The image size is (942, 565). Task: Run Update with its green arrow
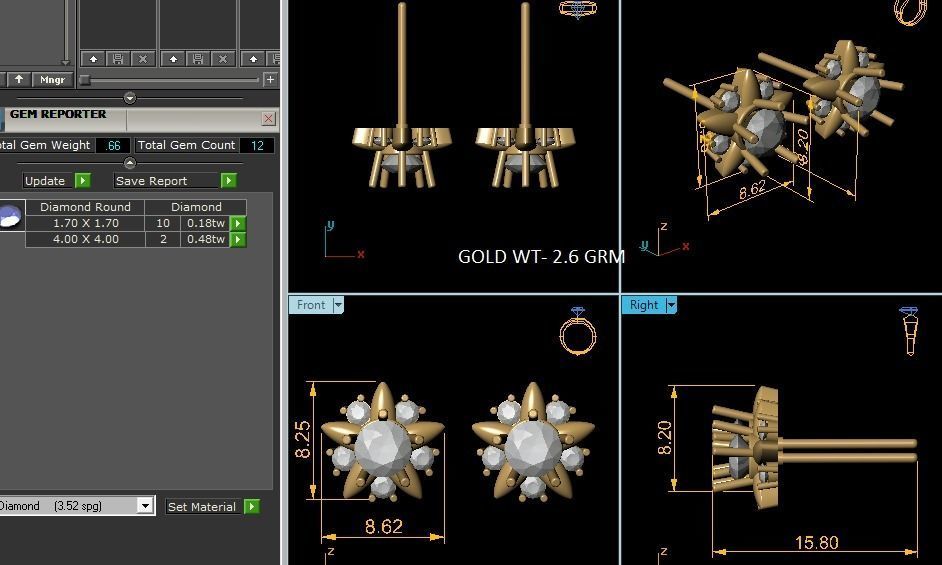82,181
